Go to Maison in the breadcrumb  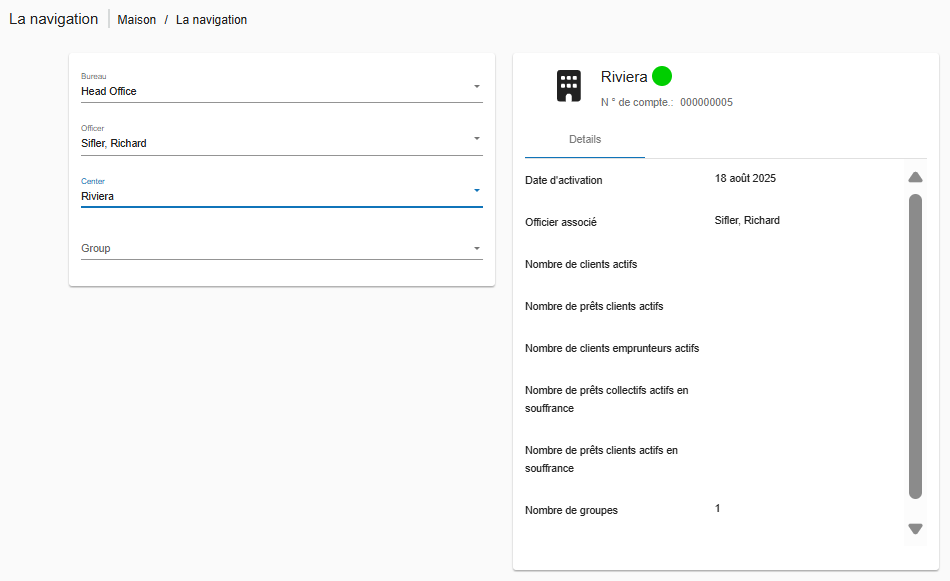(x=137, y=20)
